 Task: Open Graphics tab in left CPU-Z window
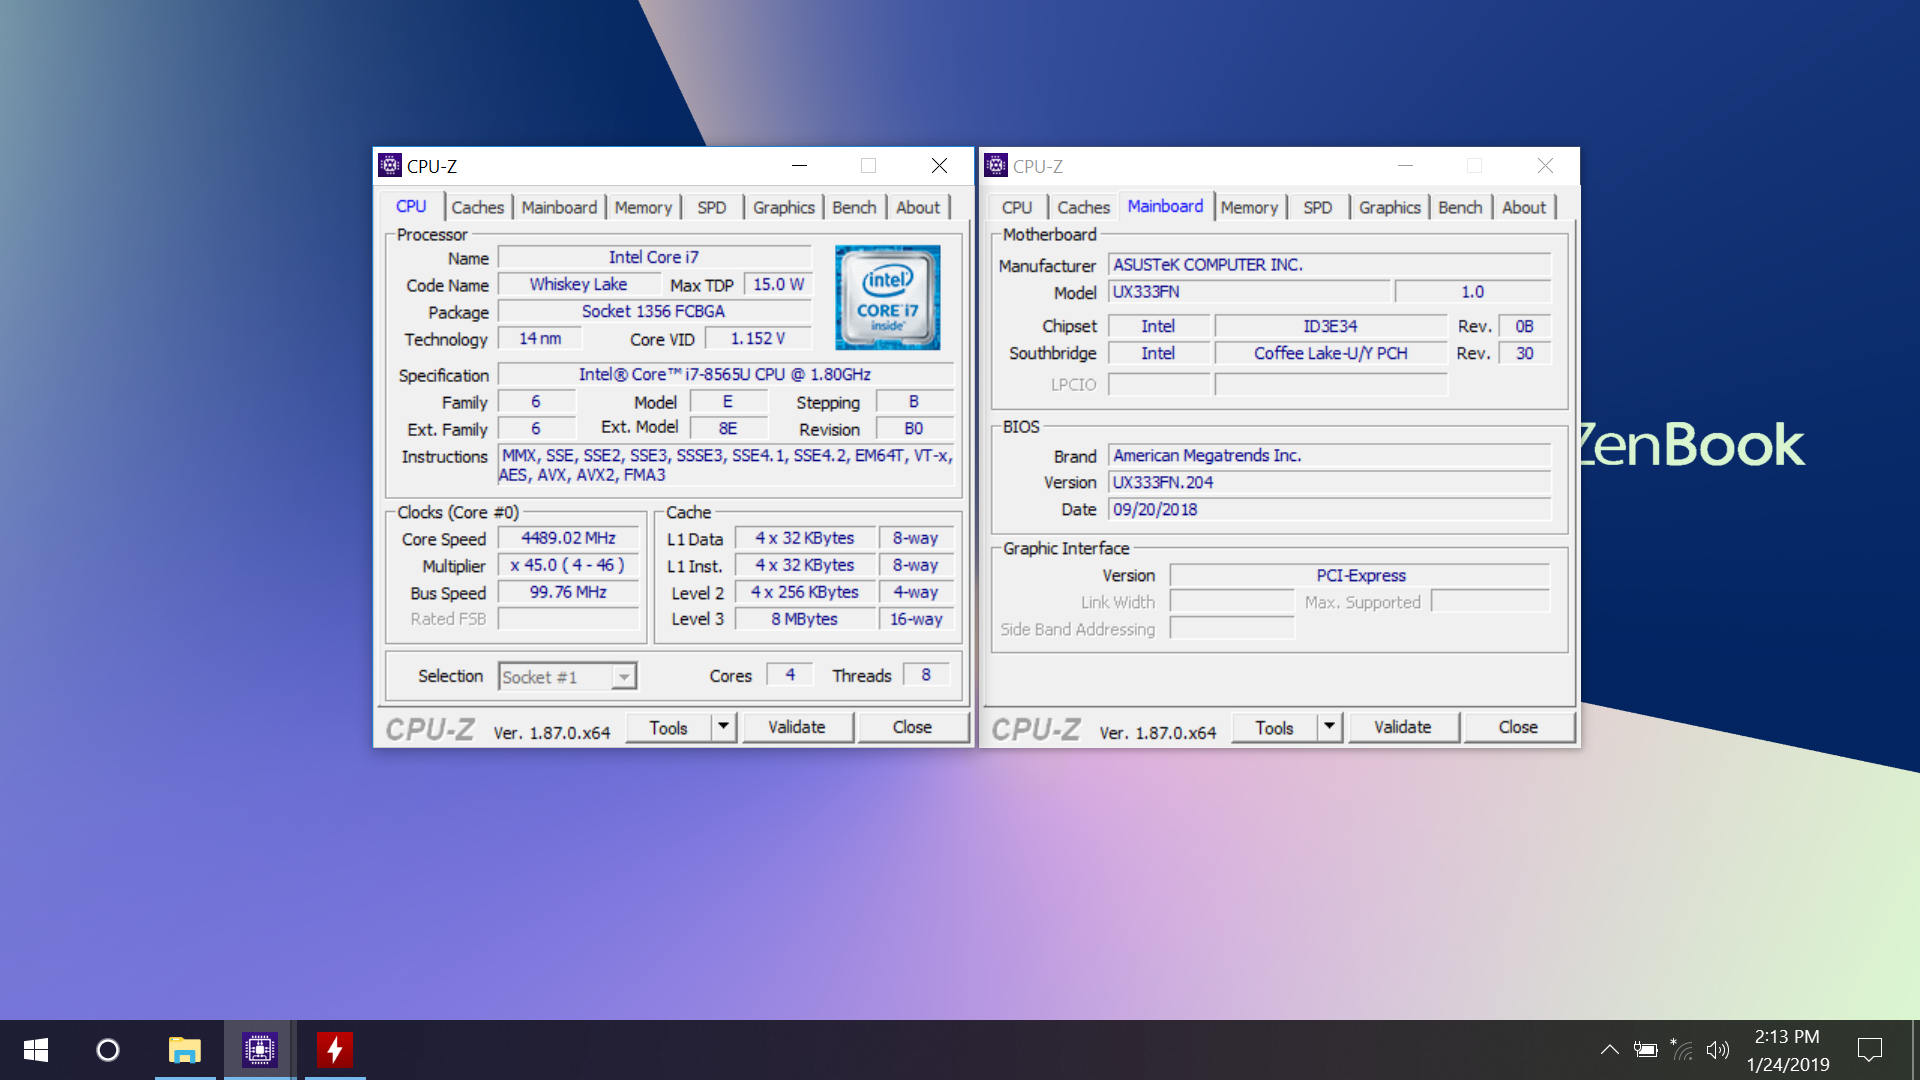pyautogui.click(x=784, y=207)
